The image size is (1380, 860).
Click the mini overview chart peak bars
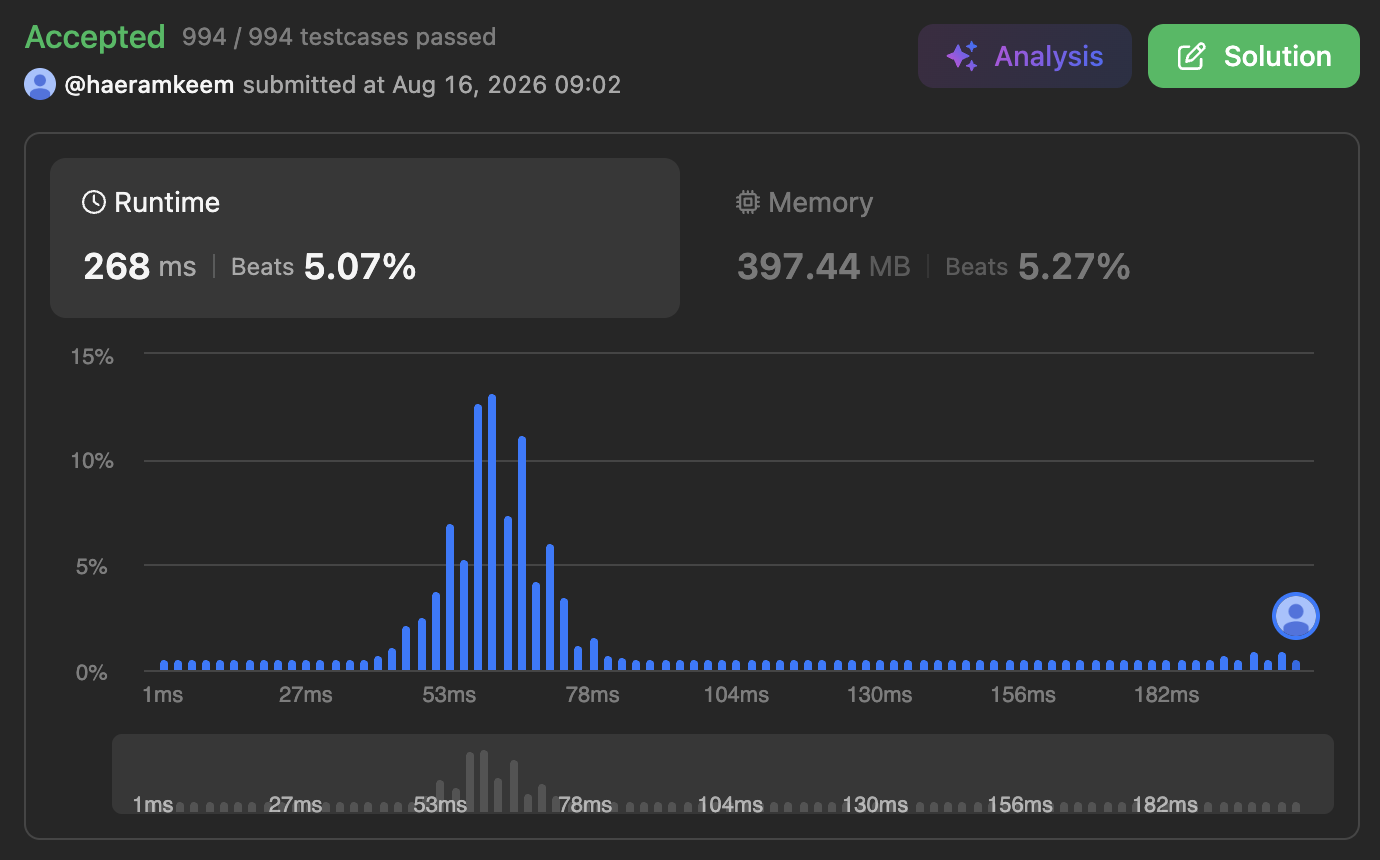click(483, 781)
